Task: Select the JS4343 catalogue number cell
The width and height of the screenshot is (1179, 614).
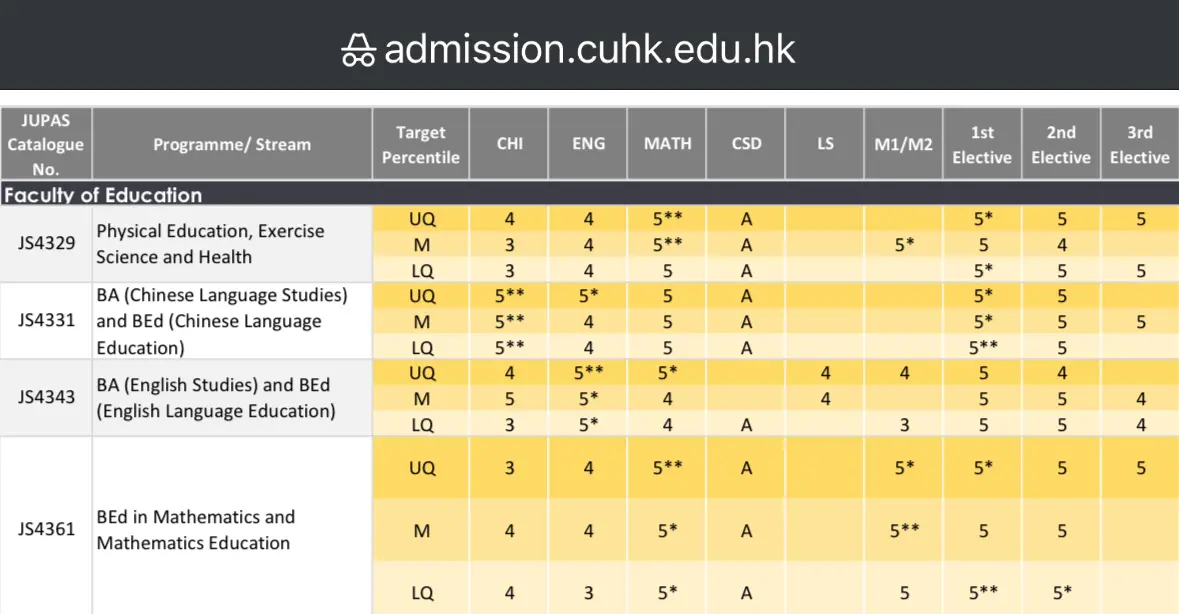Action: click(x=46, y=398)
